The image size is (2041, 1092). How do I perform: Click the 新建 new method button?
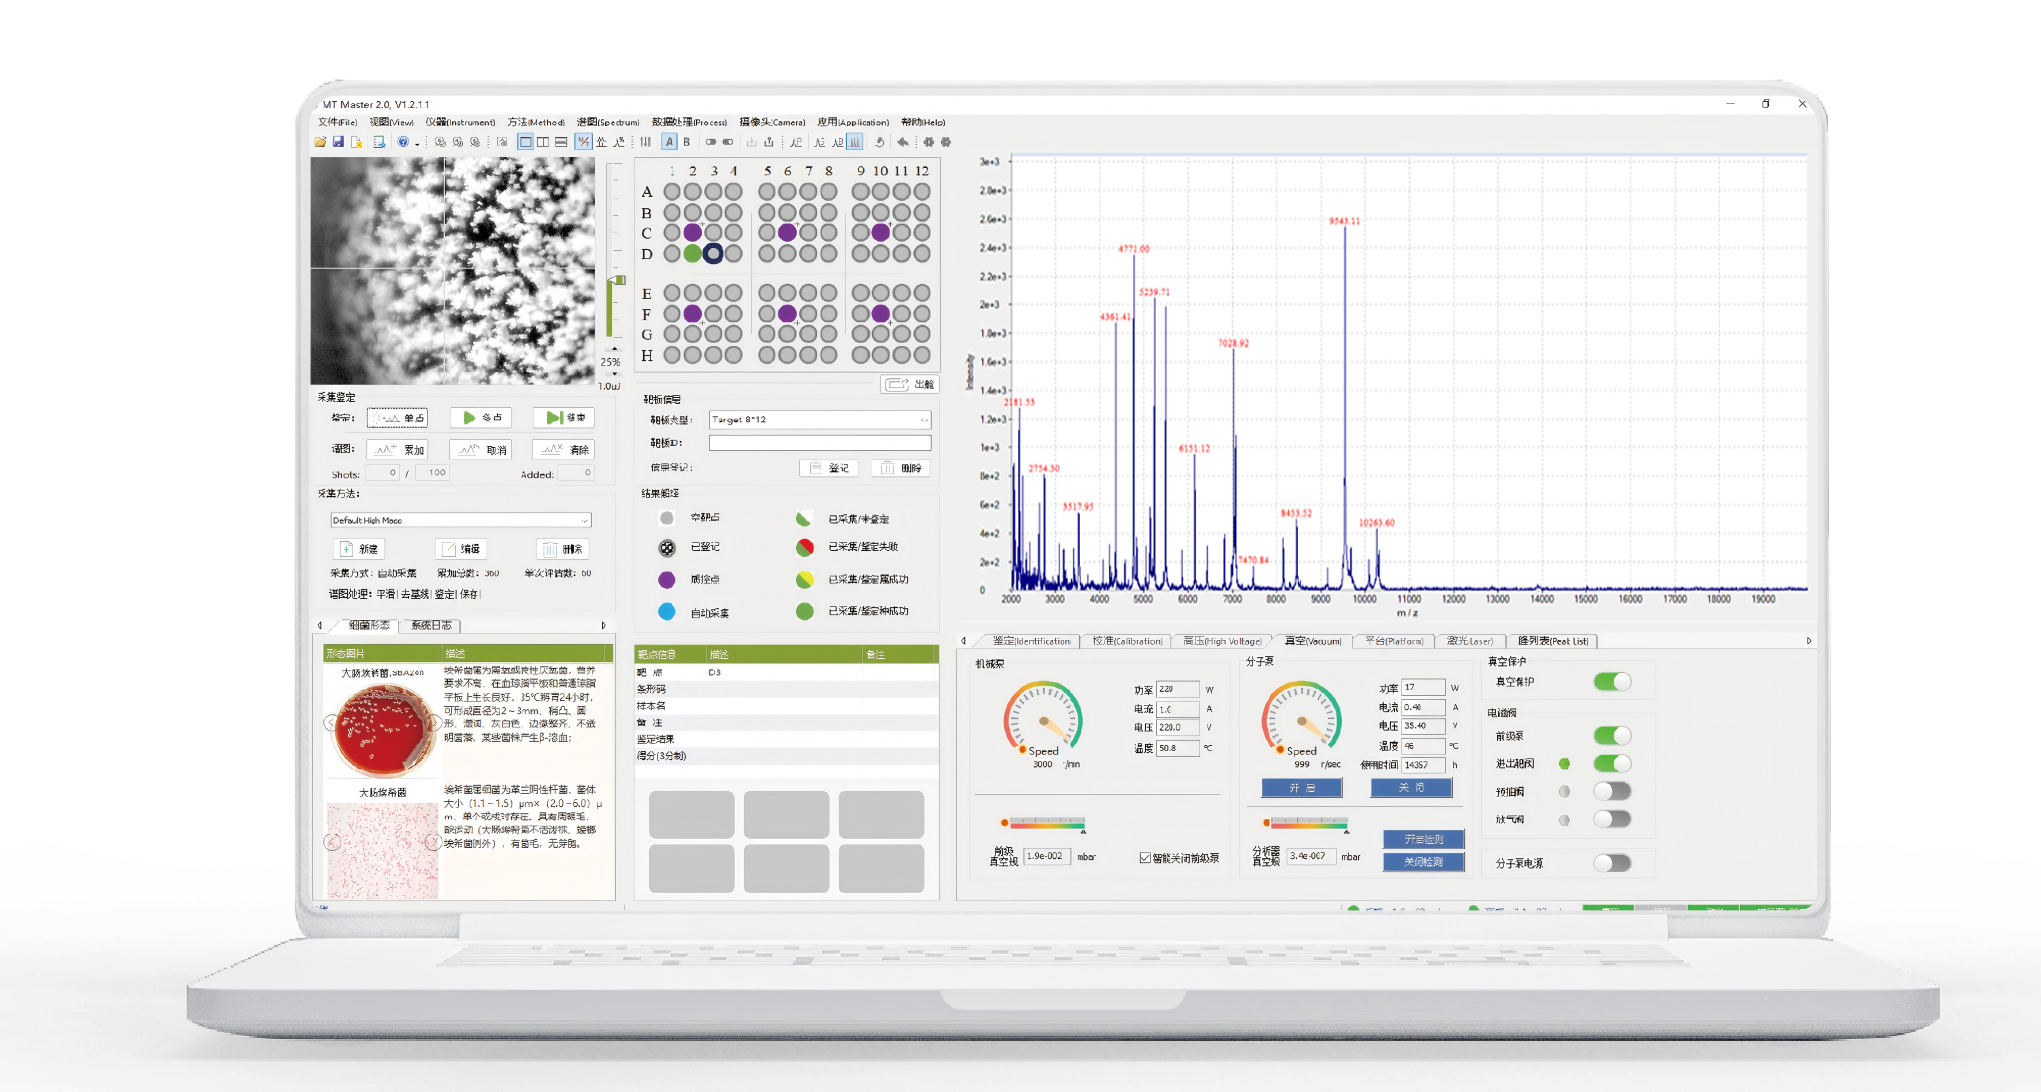click(x=359, y=549)
